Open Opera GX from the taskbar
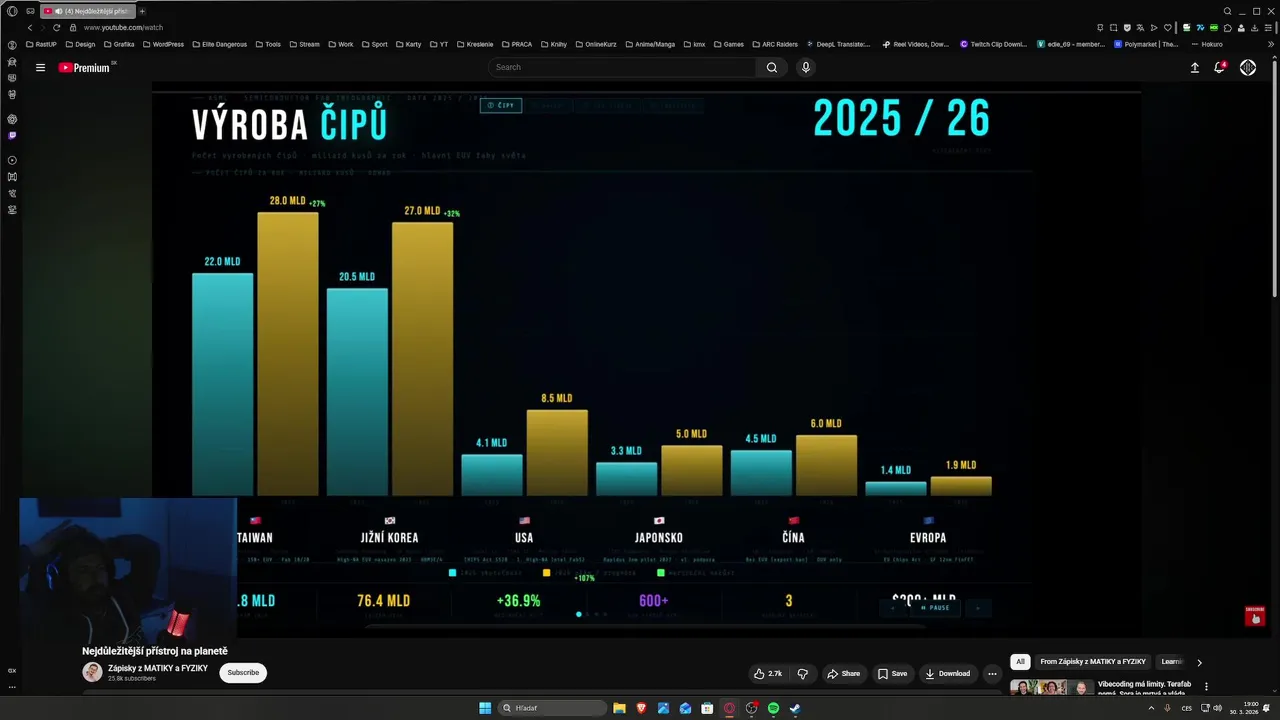 pyautogui.click(x=729, y=708)
